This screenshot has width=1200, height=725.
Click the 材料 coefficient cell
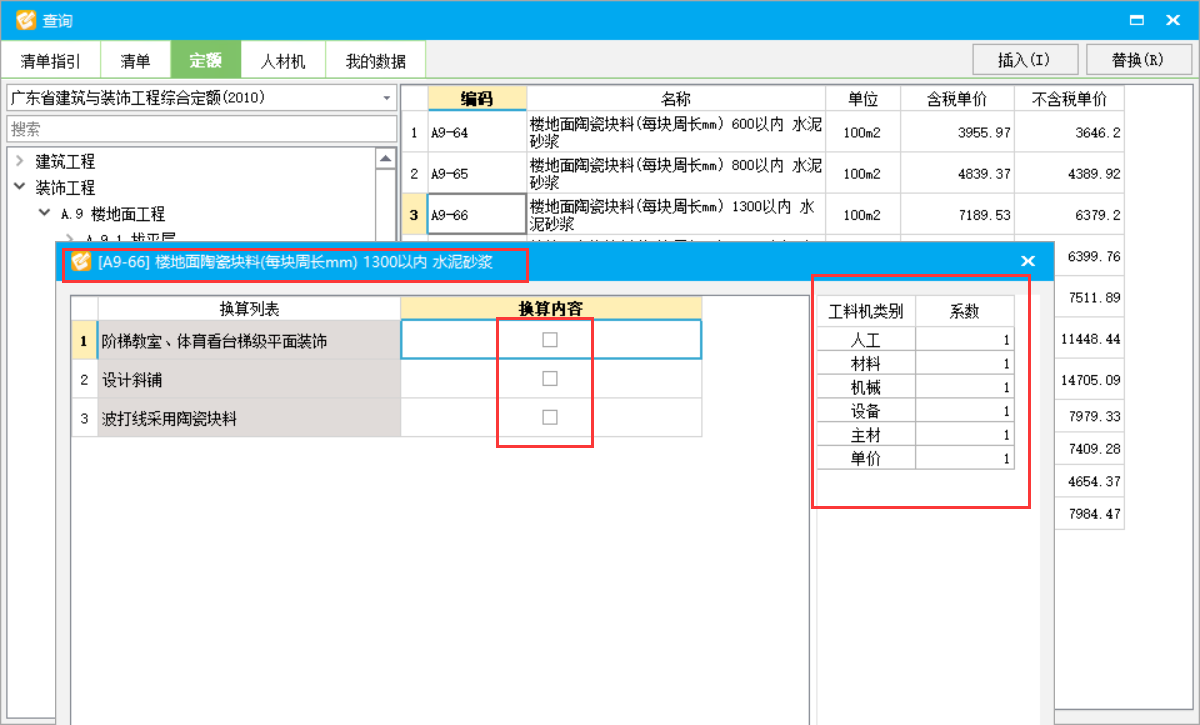point(964,363)
